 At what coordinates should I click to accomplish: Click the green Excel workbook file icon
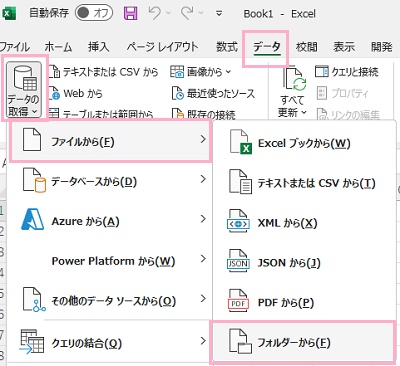tap(241, 142)
